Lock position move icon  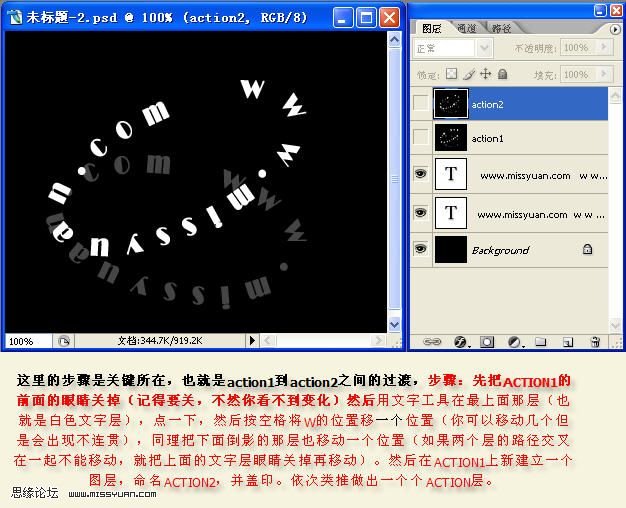click(485, 74)
